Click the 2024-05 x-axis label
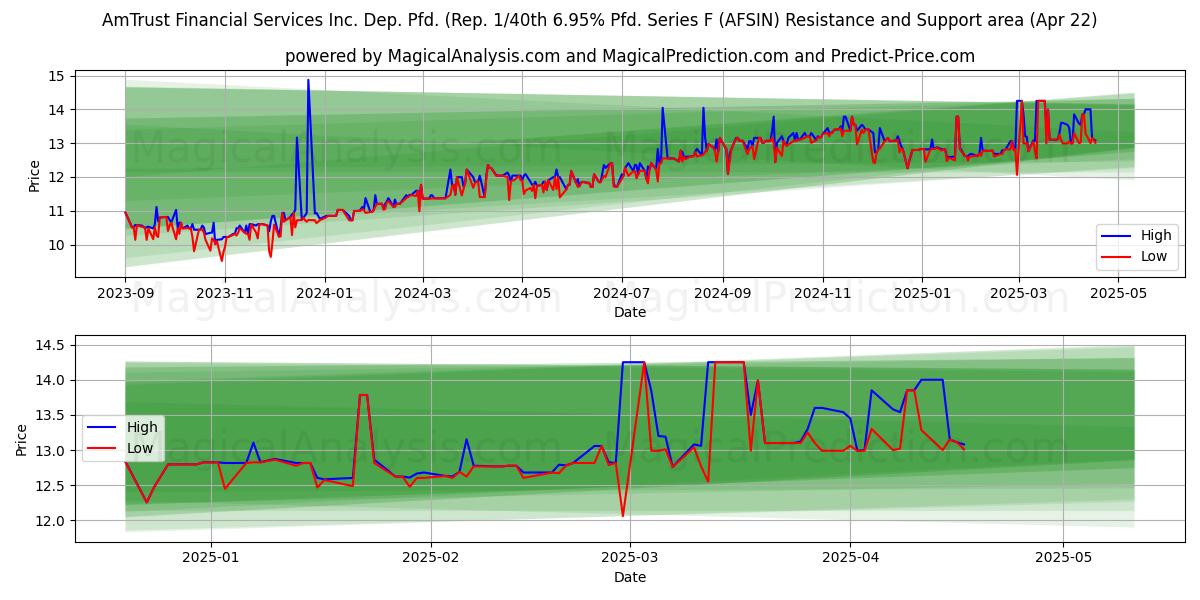This screenshot has width=1200, height=600. [x=521, y=295]
